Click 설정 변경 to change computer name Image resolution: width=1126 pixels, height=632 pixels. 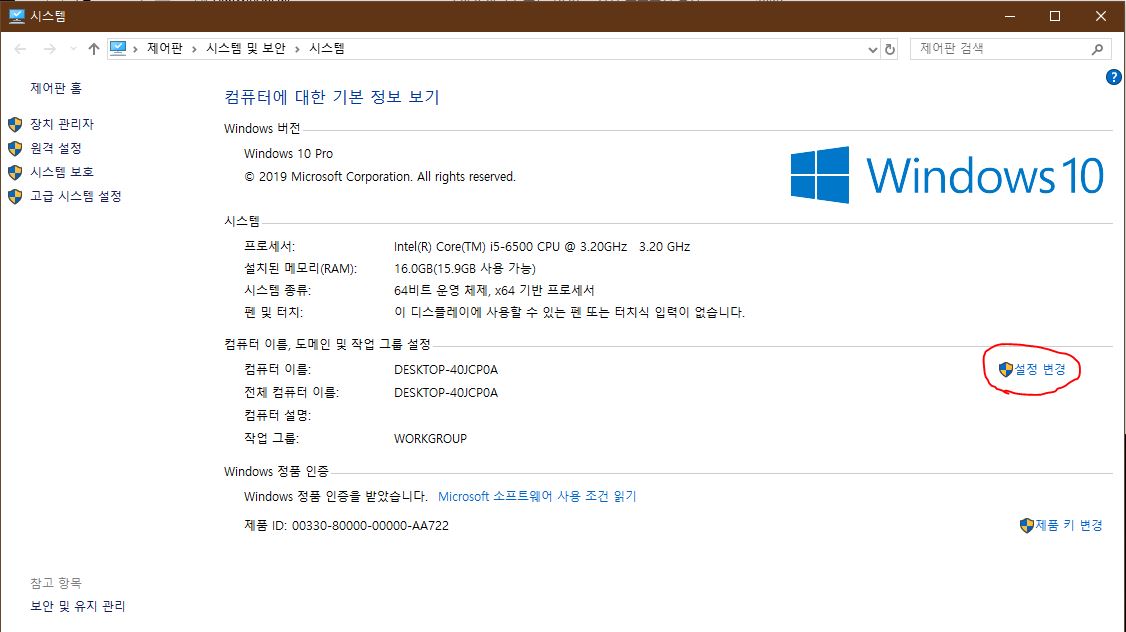(1039, 369)
